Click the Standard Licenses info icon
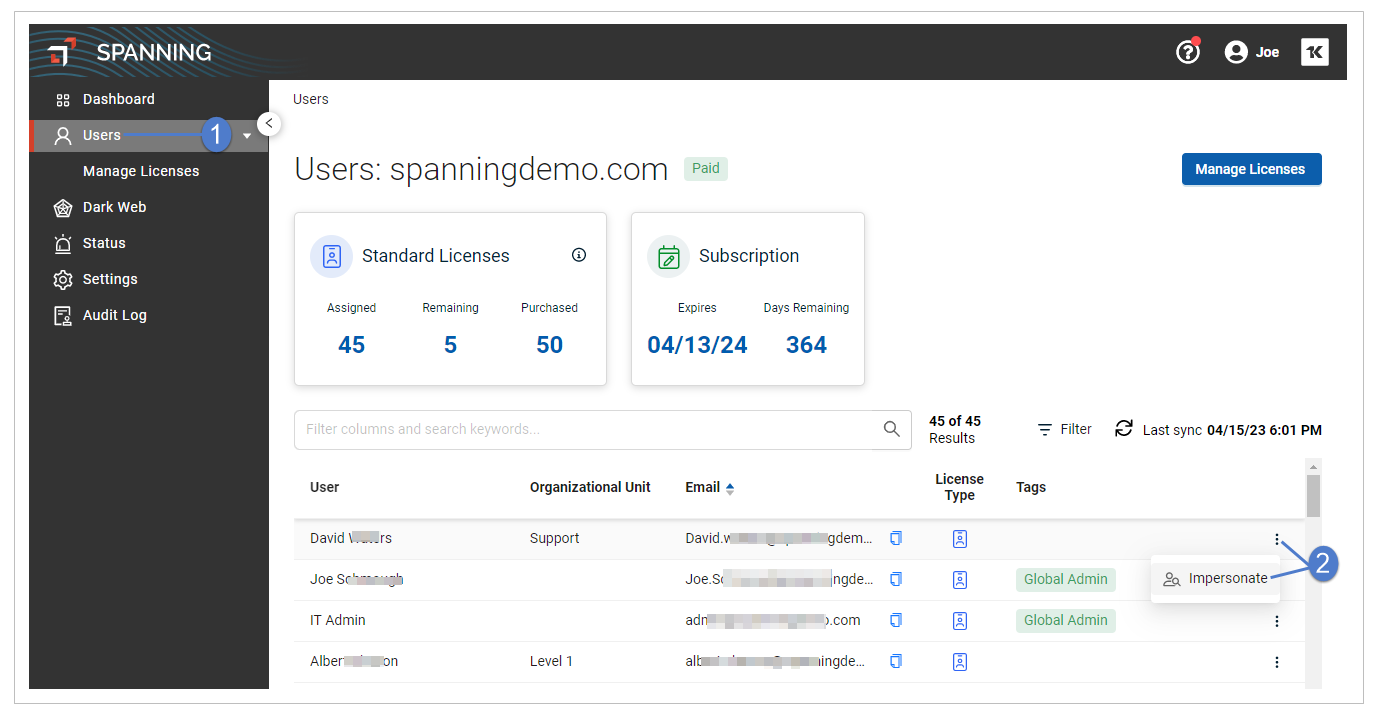 pos(579,255)
